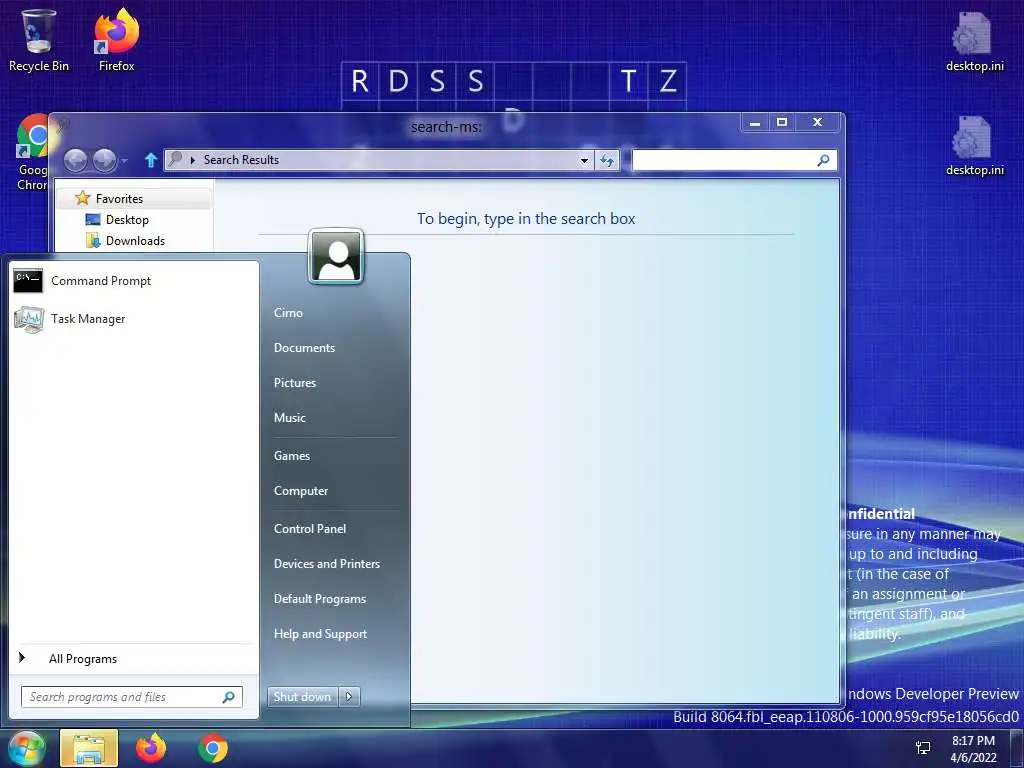Screen dimensions: 1024x768
Task: Expand All Programs list
Action: [133, 659]
